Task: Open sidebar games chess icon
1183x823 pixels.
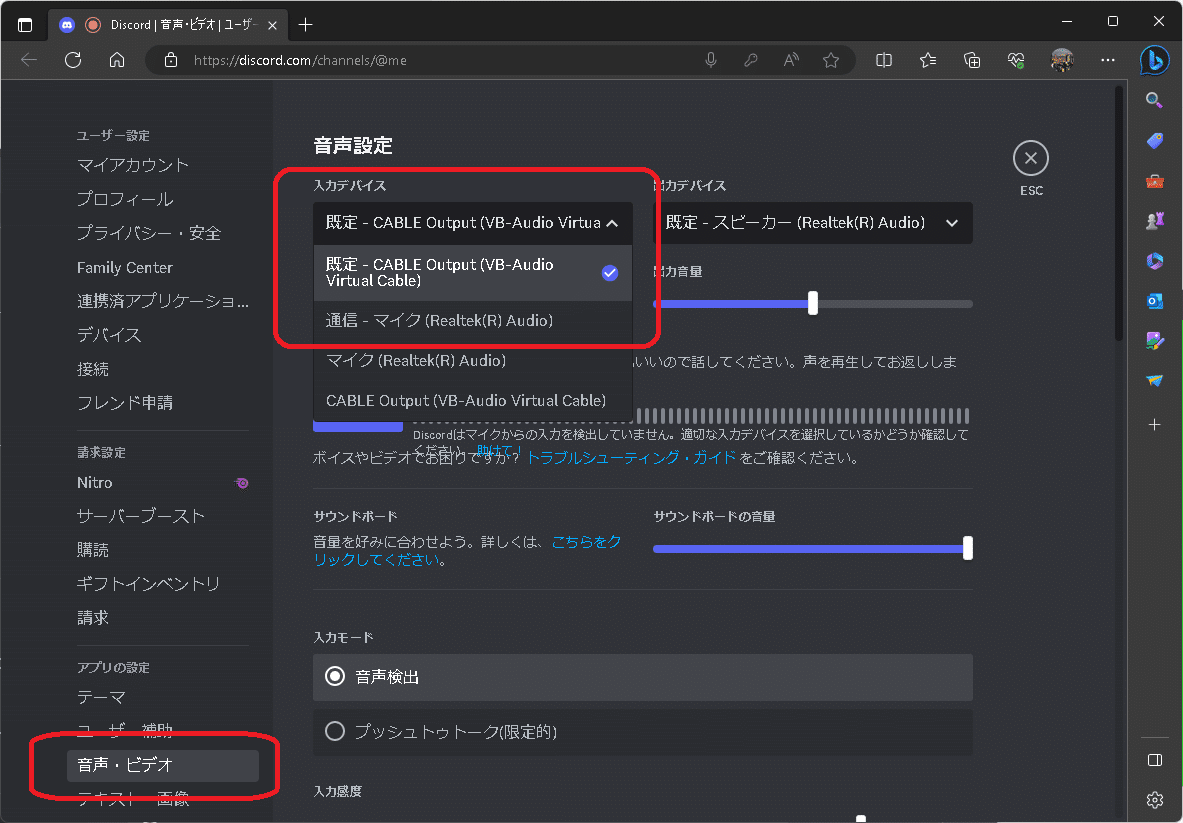Action: (1154, 220)
